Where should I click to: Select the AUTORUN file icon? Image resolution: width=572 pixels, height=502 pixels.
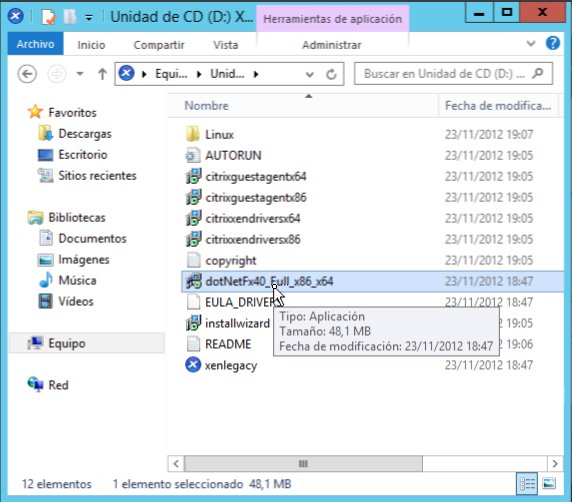coord(193,155)
